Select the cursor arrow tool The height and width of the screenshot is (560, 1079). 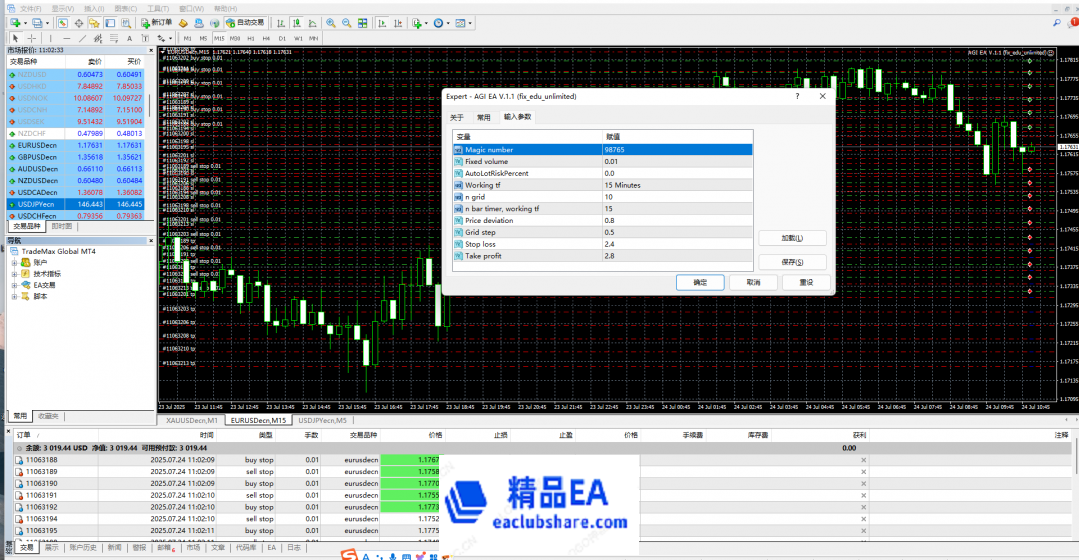pos(15,39)
